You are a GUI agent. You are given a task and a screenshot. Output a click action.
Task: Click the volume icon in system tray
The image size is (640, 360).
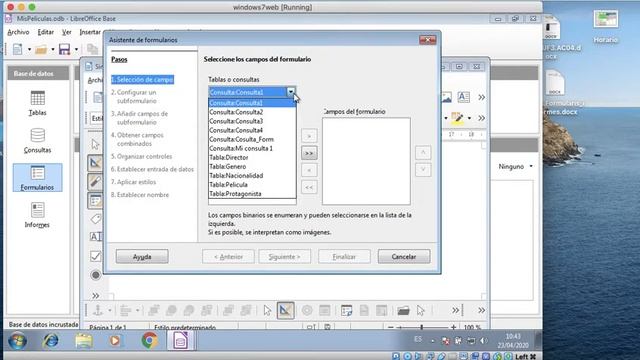[484, 340]
